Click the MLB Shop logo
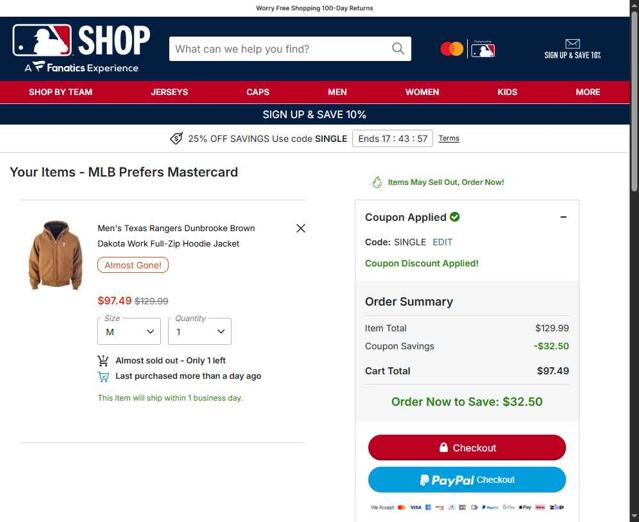639x522 pixels. point(81,48)
